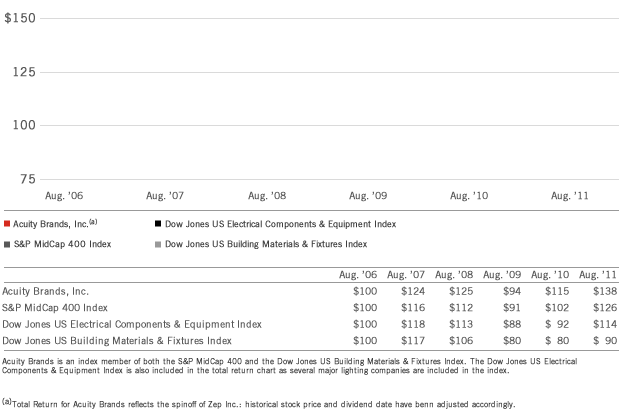Click the Electrical Components Aug. '09 value $88
The width and height of the screenshot is (629, 416).
coord(510,324)
